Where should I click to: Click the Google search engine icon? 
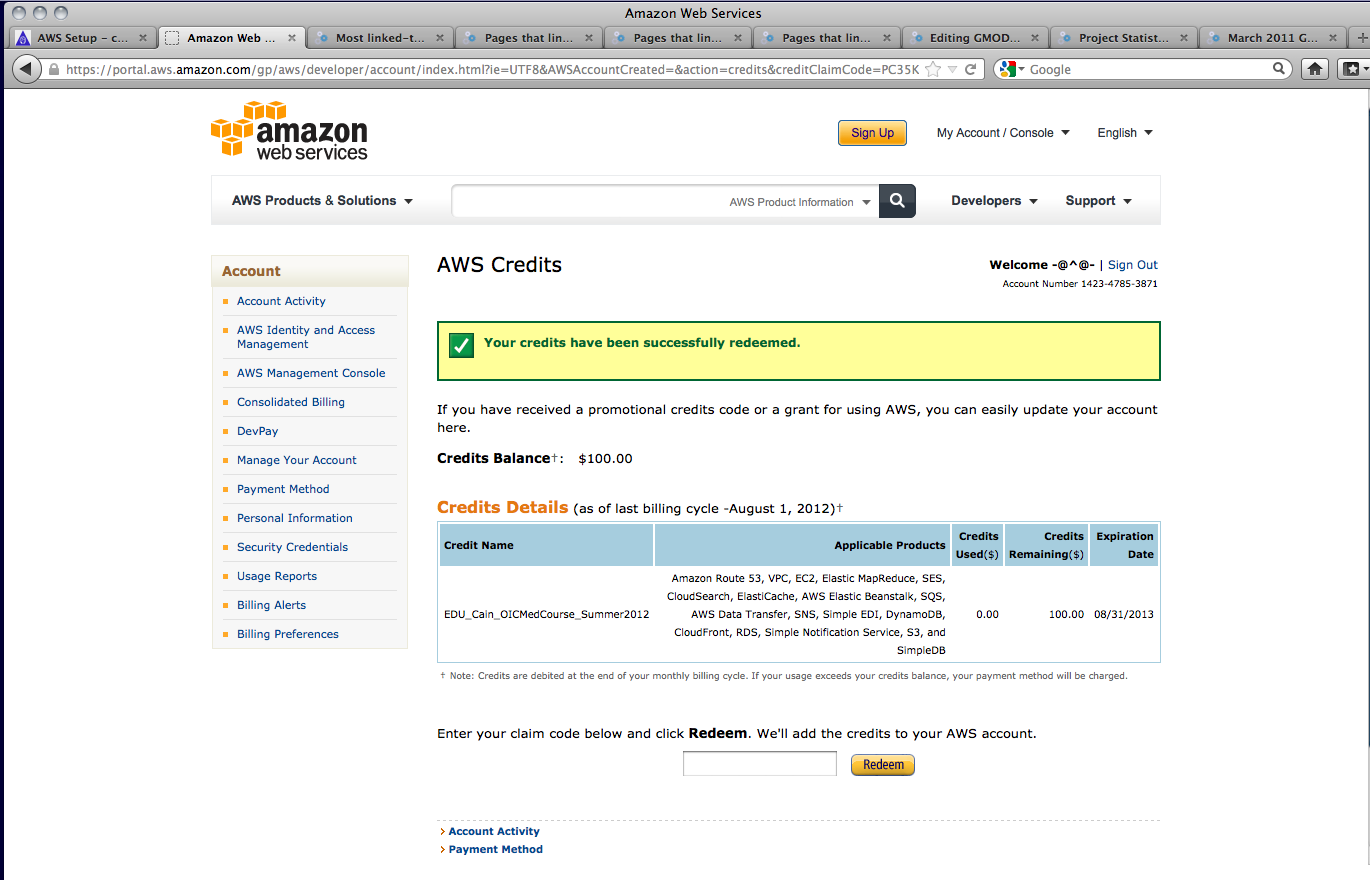(1007, 69)
